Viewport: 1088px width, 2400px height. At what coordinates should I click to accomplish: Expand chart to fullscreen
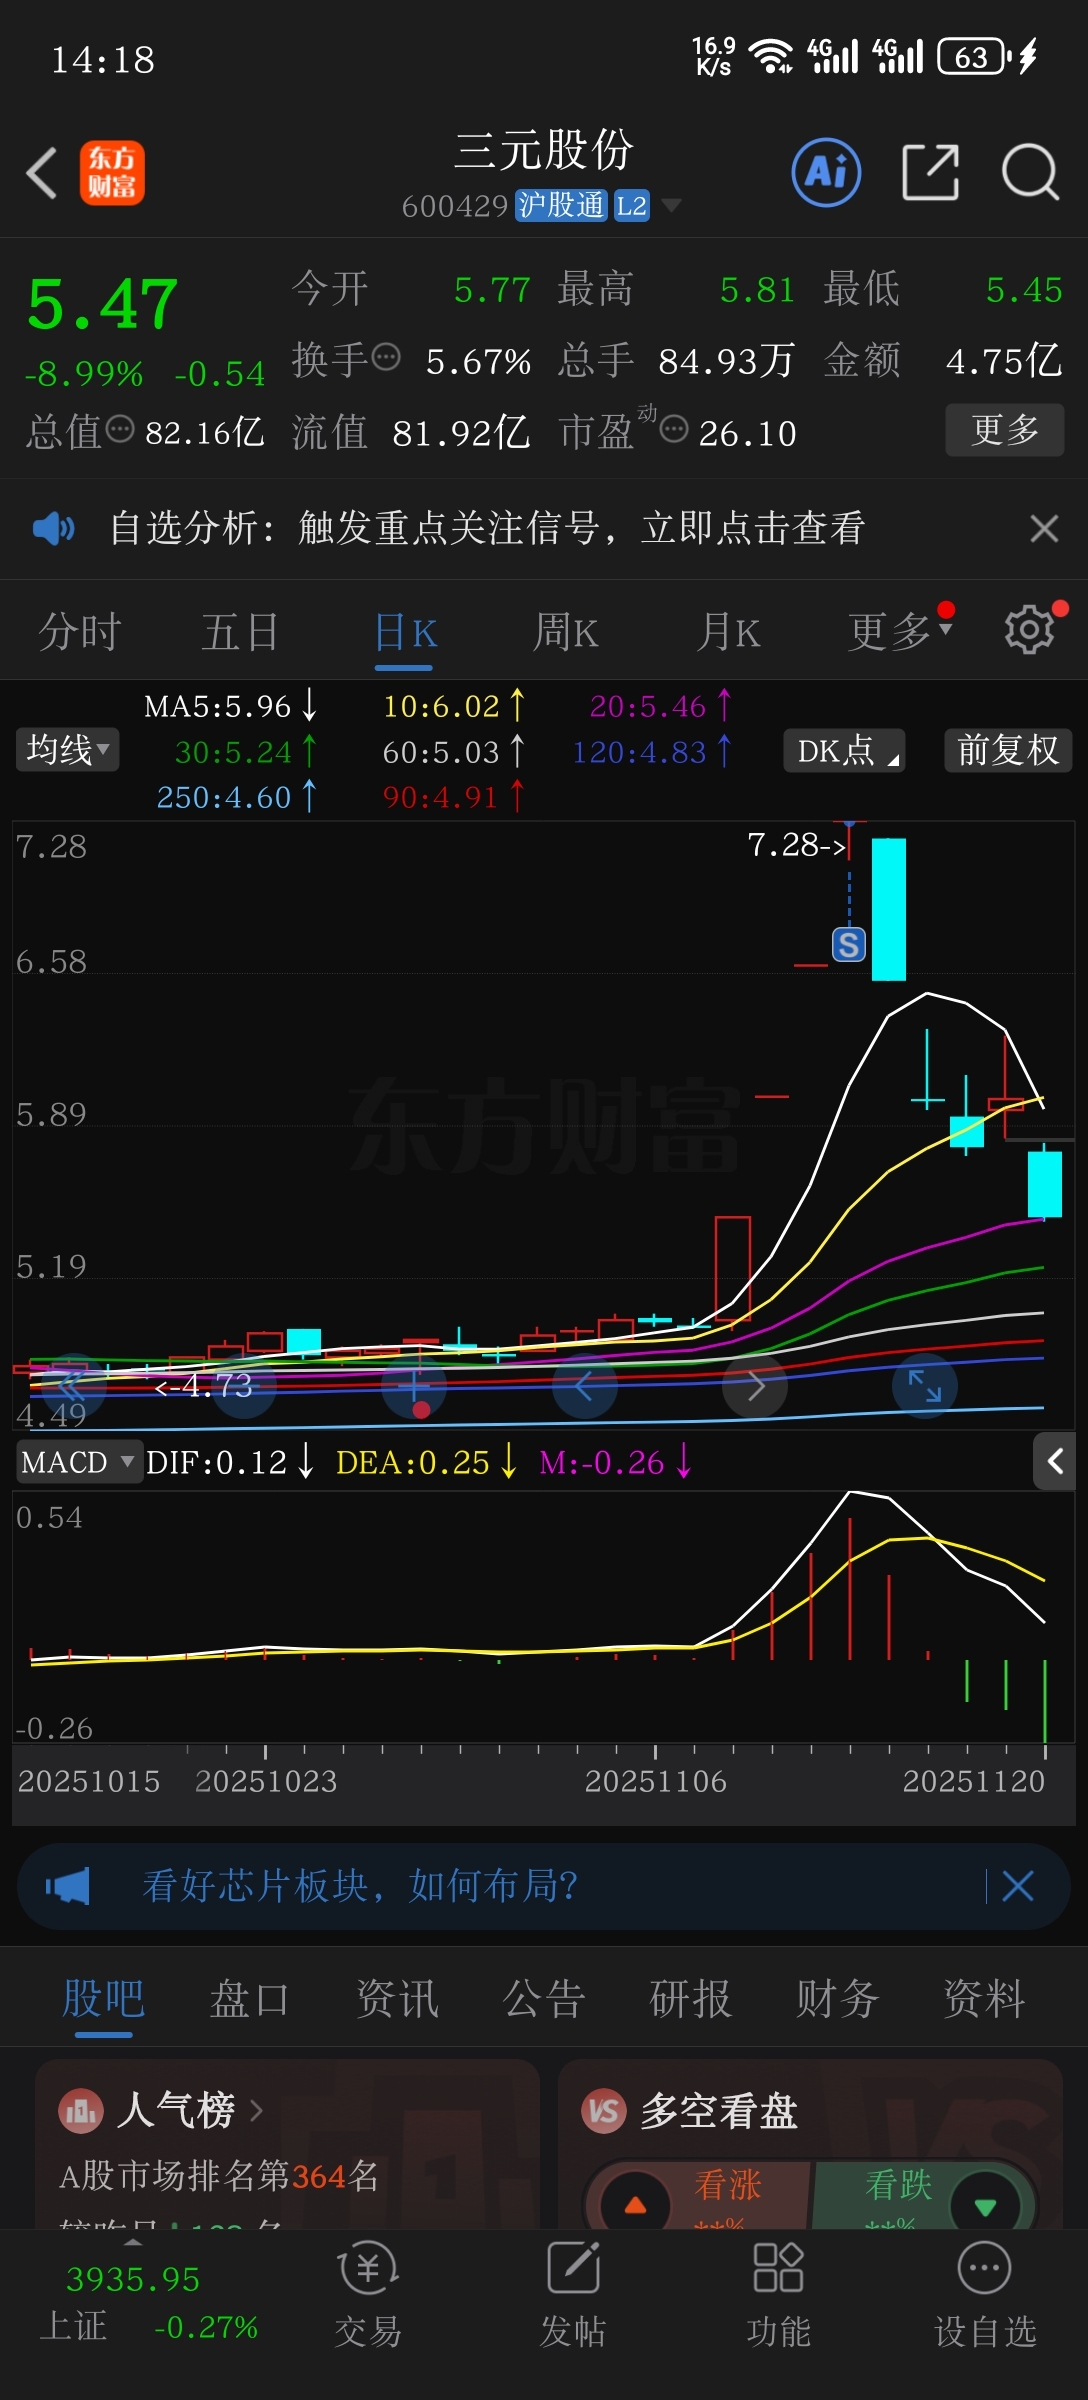click(x=924, y=1385)
